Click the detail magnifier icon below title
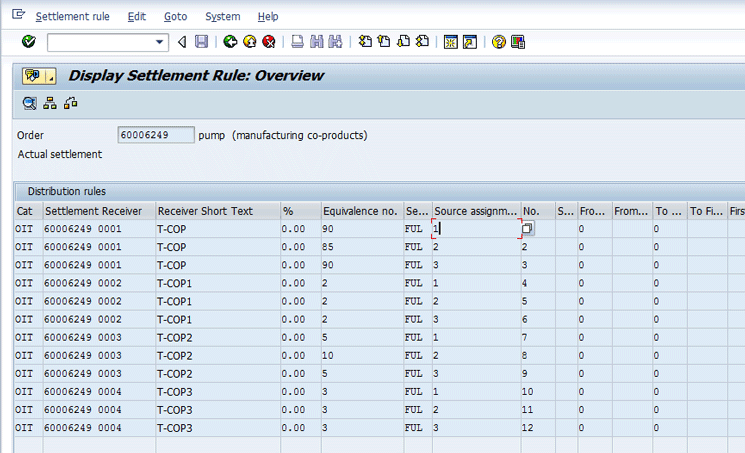 29,102
